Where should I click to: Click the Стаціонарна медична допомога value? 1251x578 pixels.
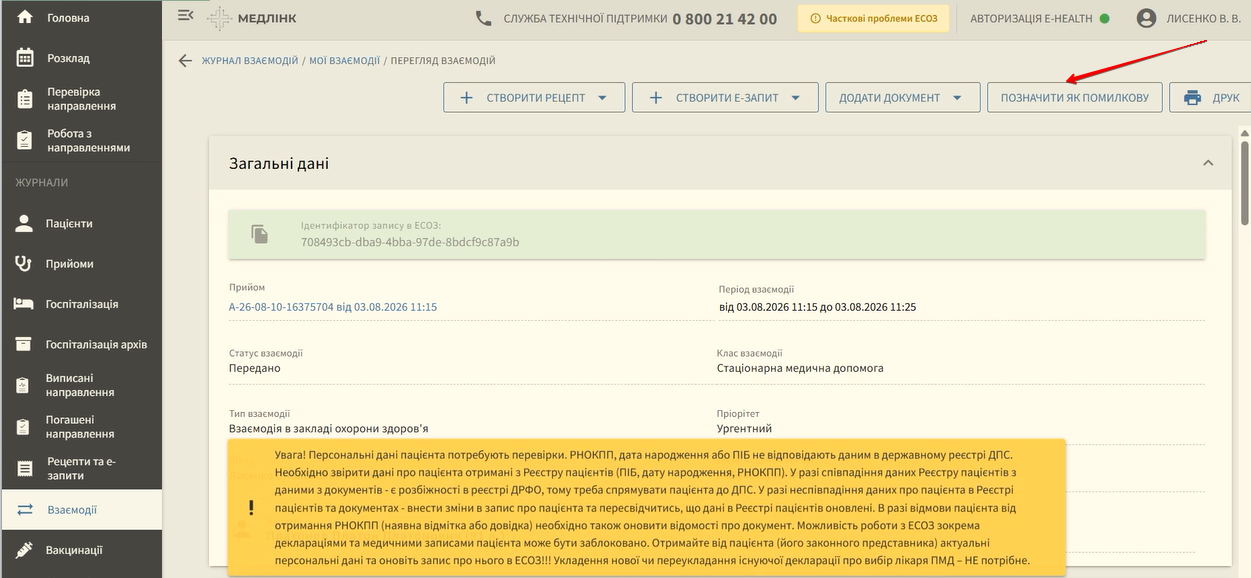(800, 368)
